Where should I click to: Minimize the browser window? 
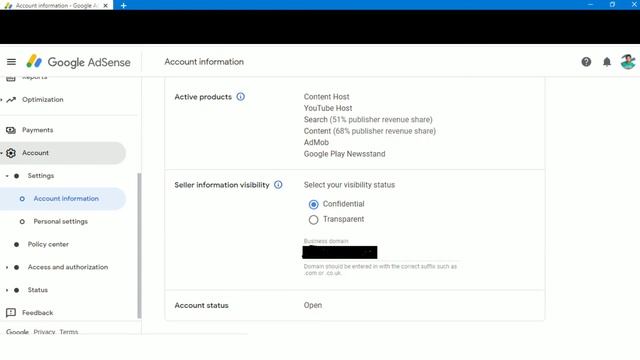click(x=590, y=5)
